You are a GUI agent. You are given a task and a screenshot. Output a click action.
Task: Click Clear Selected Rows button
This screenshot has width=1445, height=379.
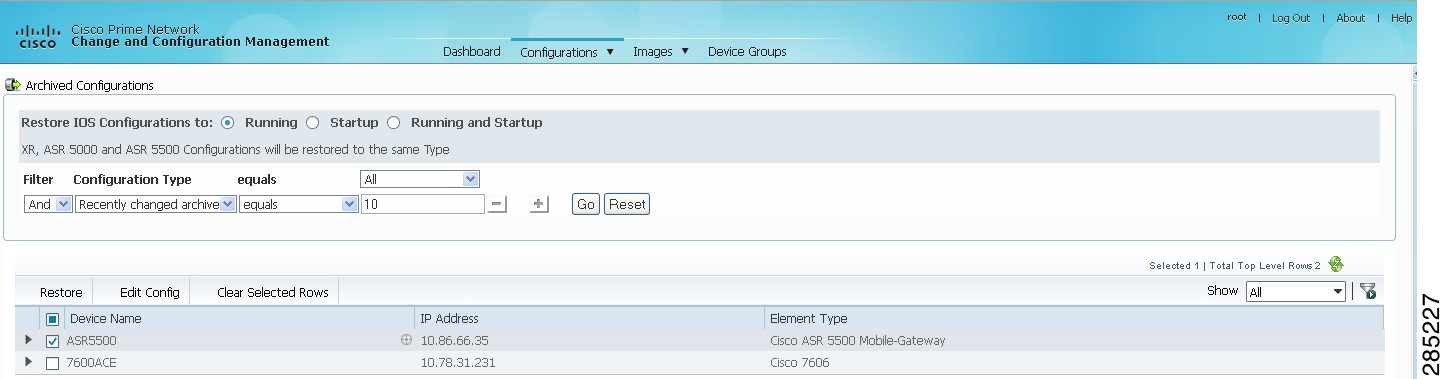pos(273,293)
